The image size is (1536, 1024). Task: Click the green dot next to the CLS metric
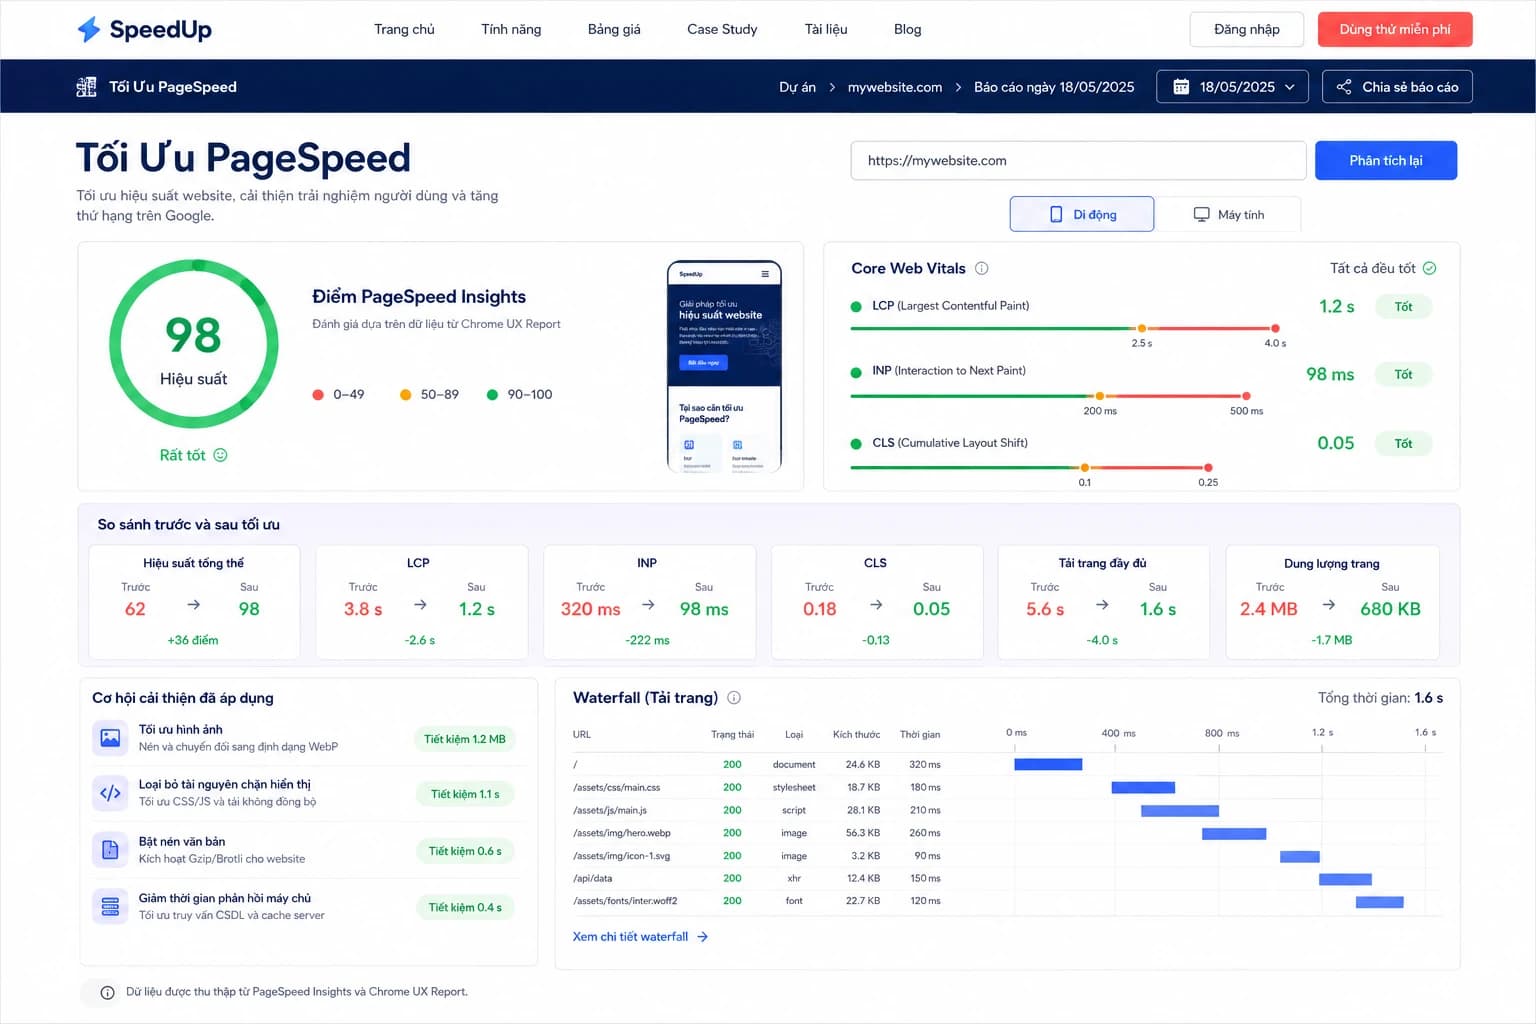(856, 444)
